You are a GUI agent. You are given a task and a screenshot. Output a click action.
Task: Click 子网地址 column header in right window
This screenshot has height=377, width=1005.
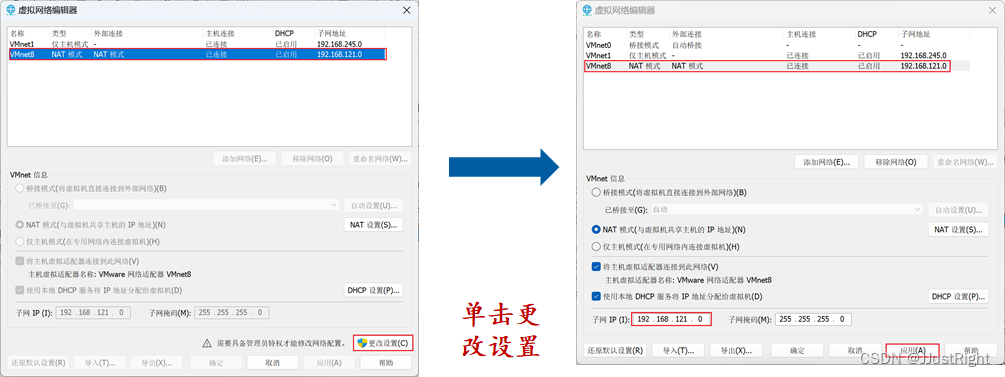915,34
